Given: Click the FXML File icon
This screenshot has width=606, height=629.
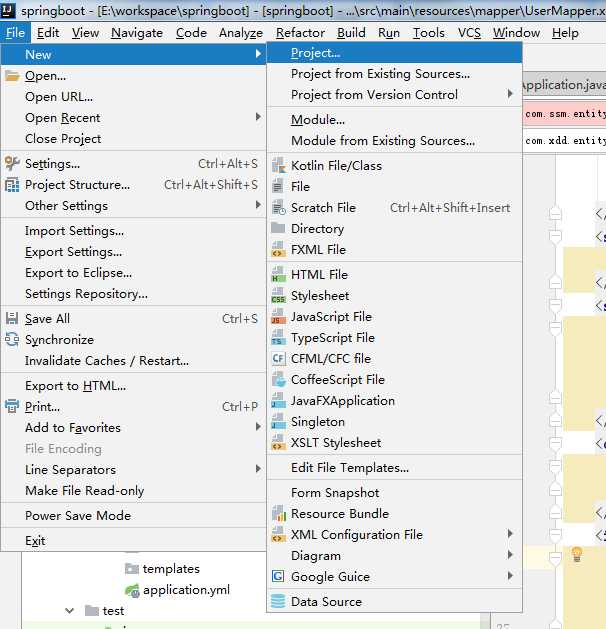Looking at the screenshot, I should click(x=278, y=250).
